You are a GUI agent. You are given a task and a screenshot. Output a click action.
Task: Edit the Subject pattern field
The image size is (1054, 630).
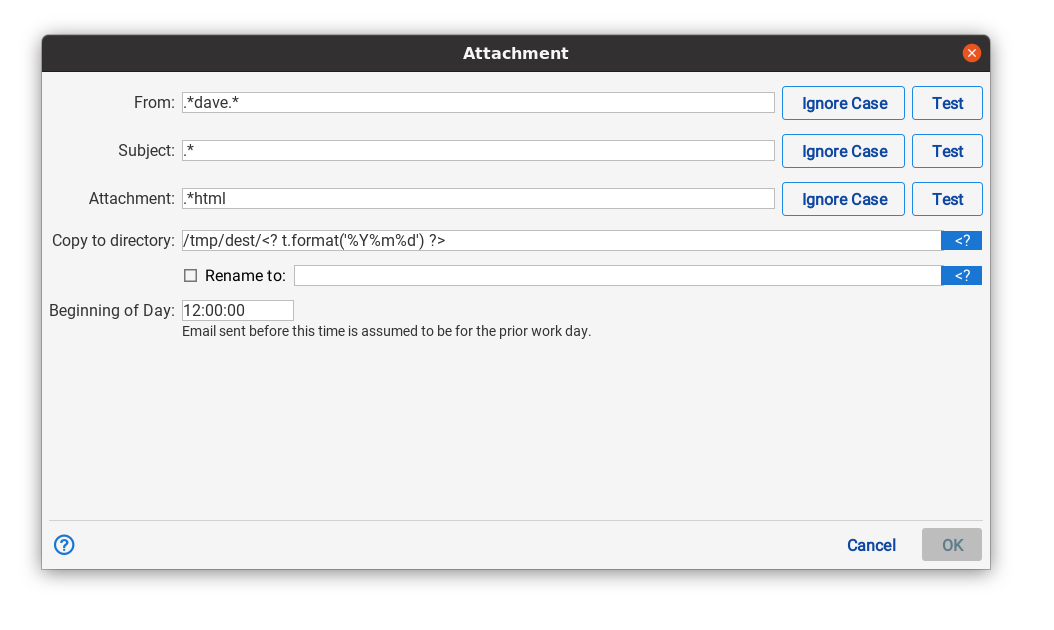477,150
